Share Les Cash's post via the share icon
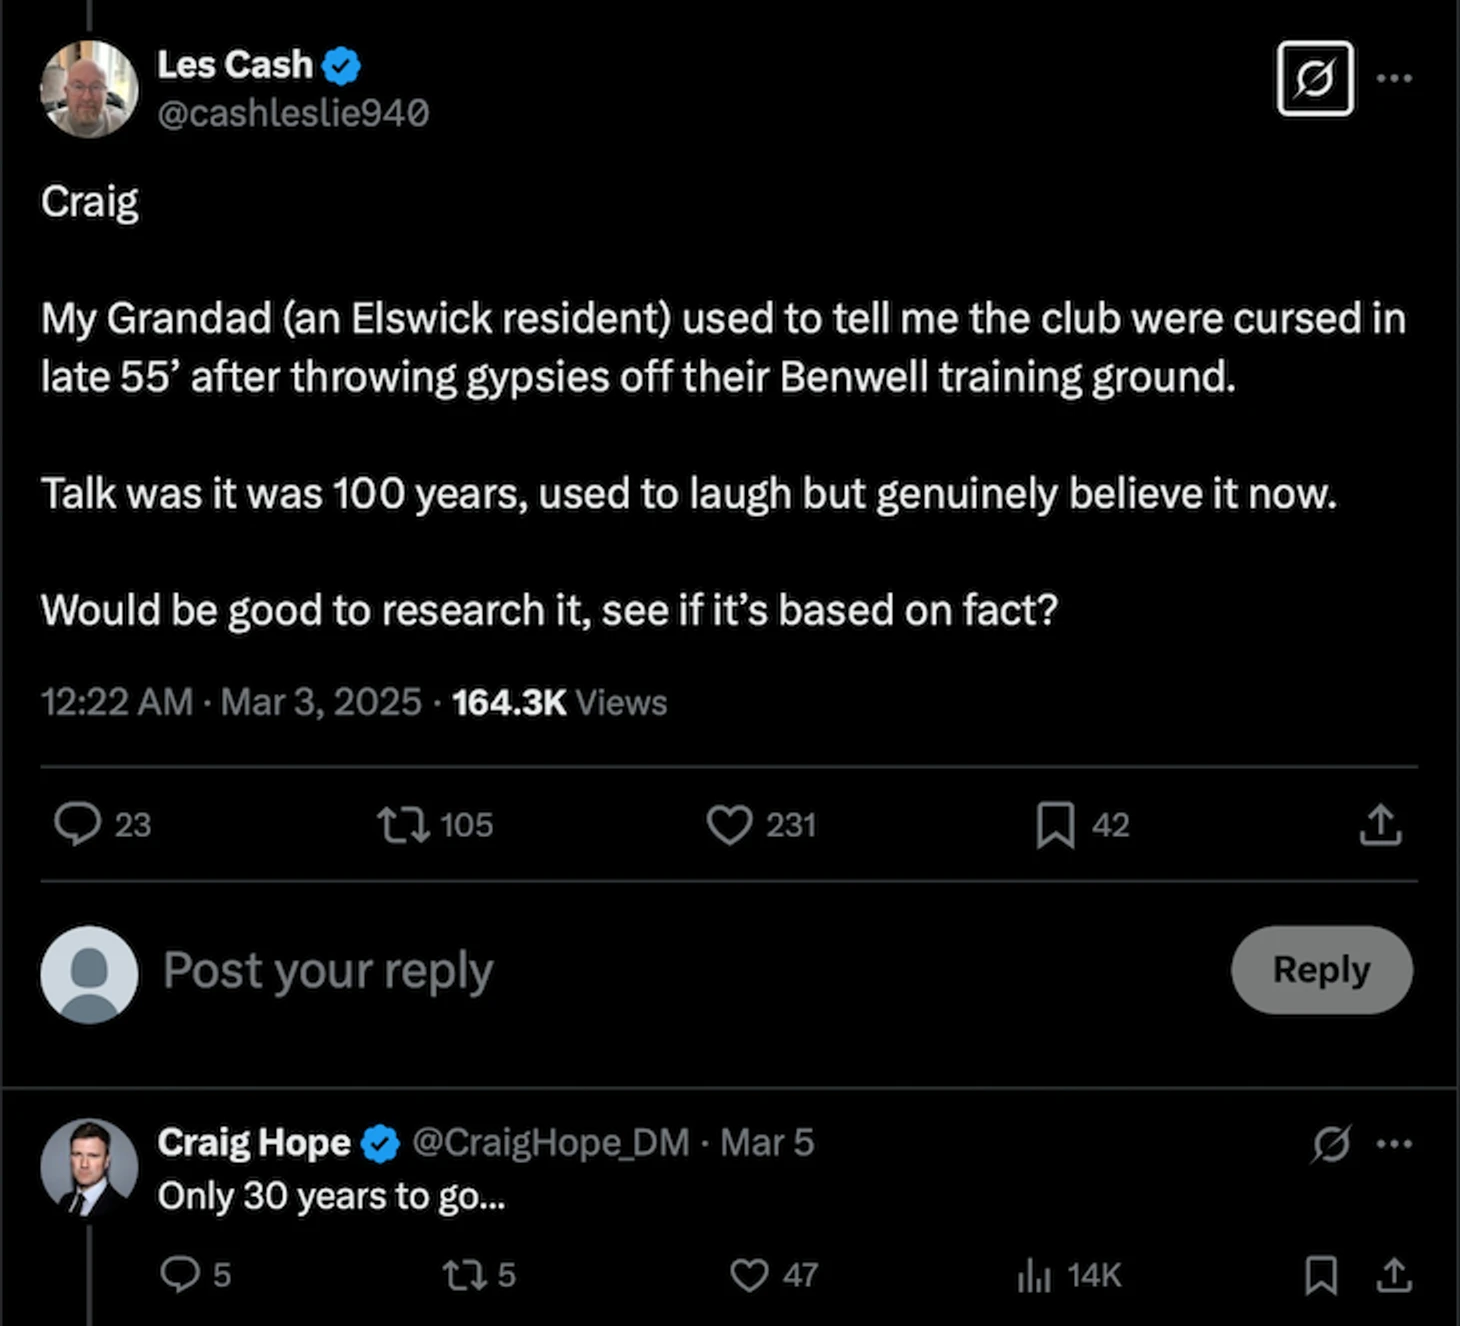This screenshot has width=1460, height=1326. [x=1380, y=825]
